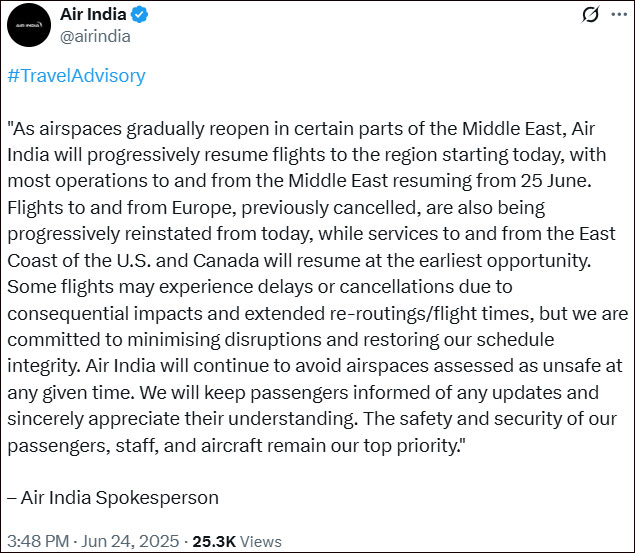Open the @airindia handle link
635x553 pixels.
pos(95,36)
